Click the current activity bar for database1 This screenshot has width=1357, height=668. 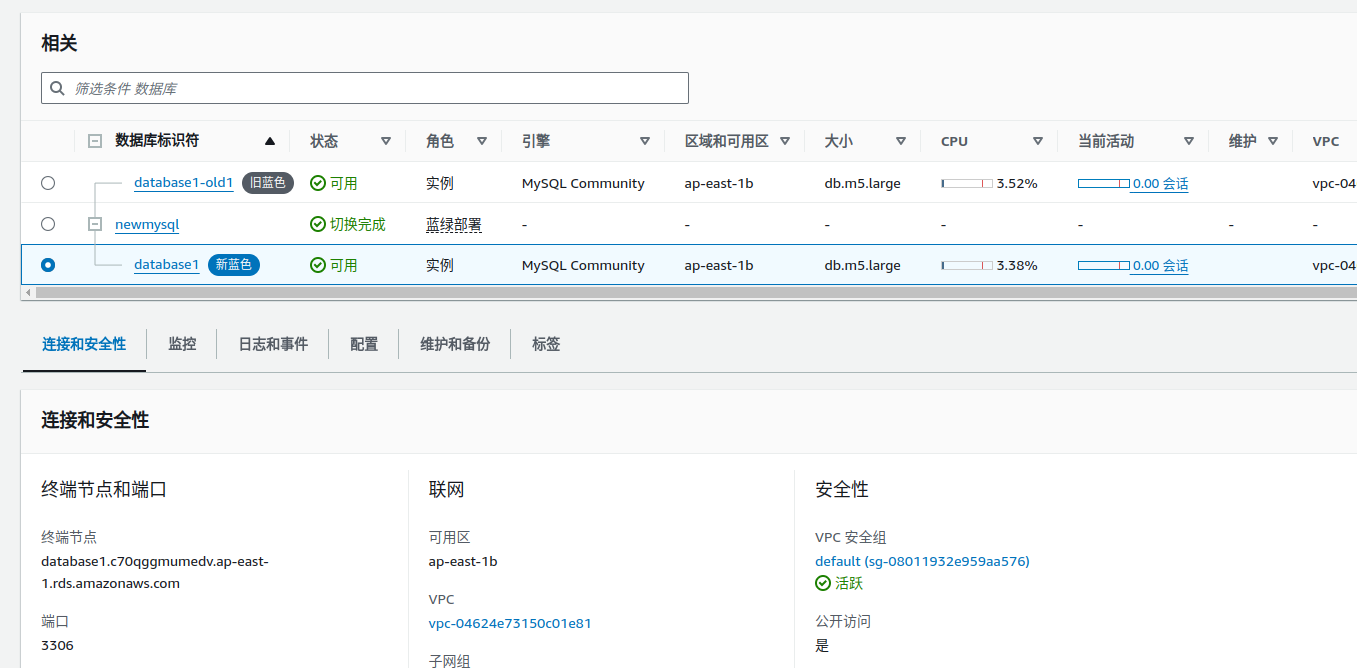pyautogui.click(x=1104, y=266)
